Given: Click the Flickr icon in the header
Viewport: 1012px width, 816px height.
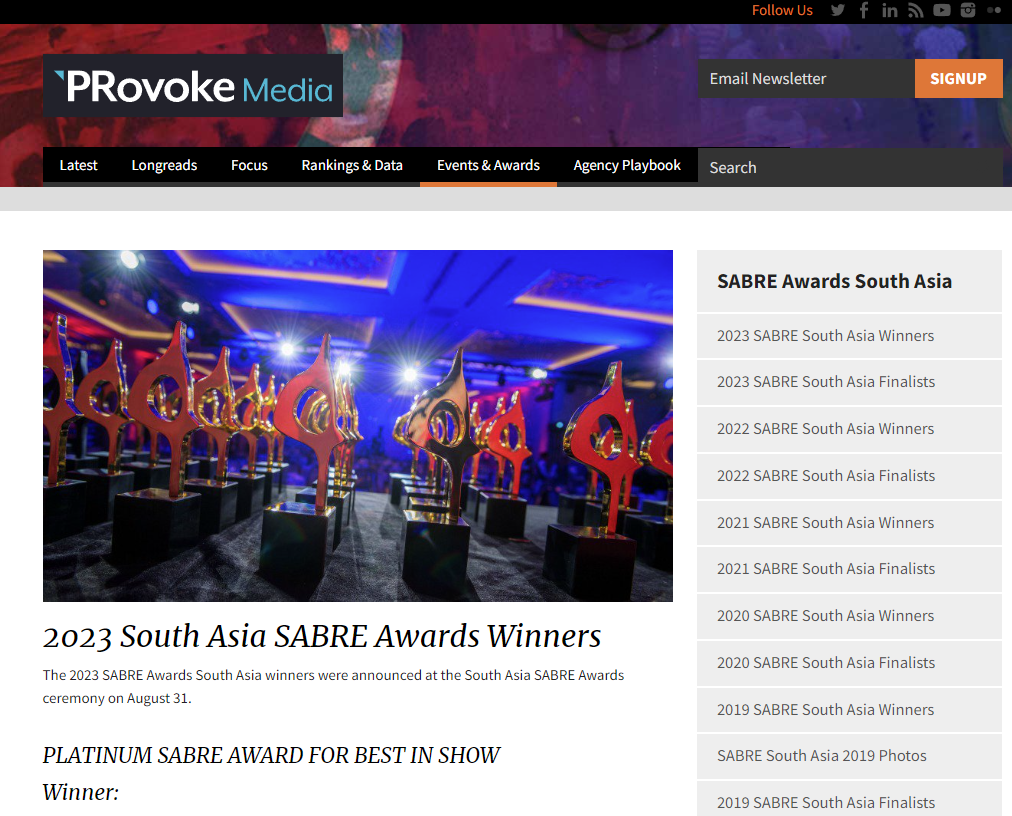Looking at the screenshot, I should point(993,10).
